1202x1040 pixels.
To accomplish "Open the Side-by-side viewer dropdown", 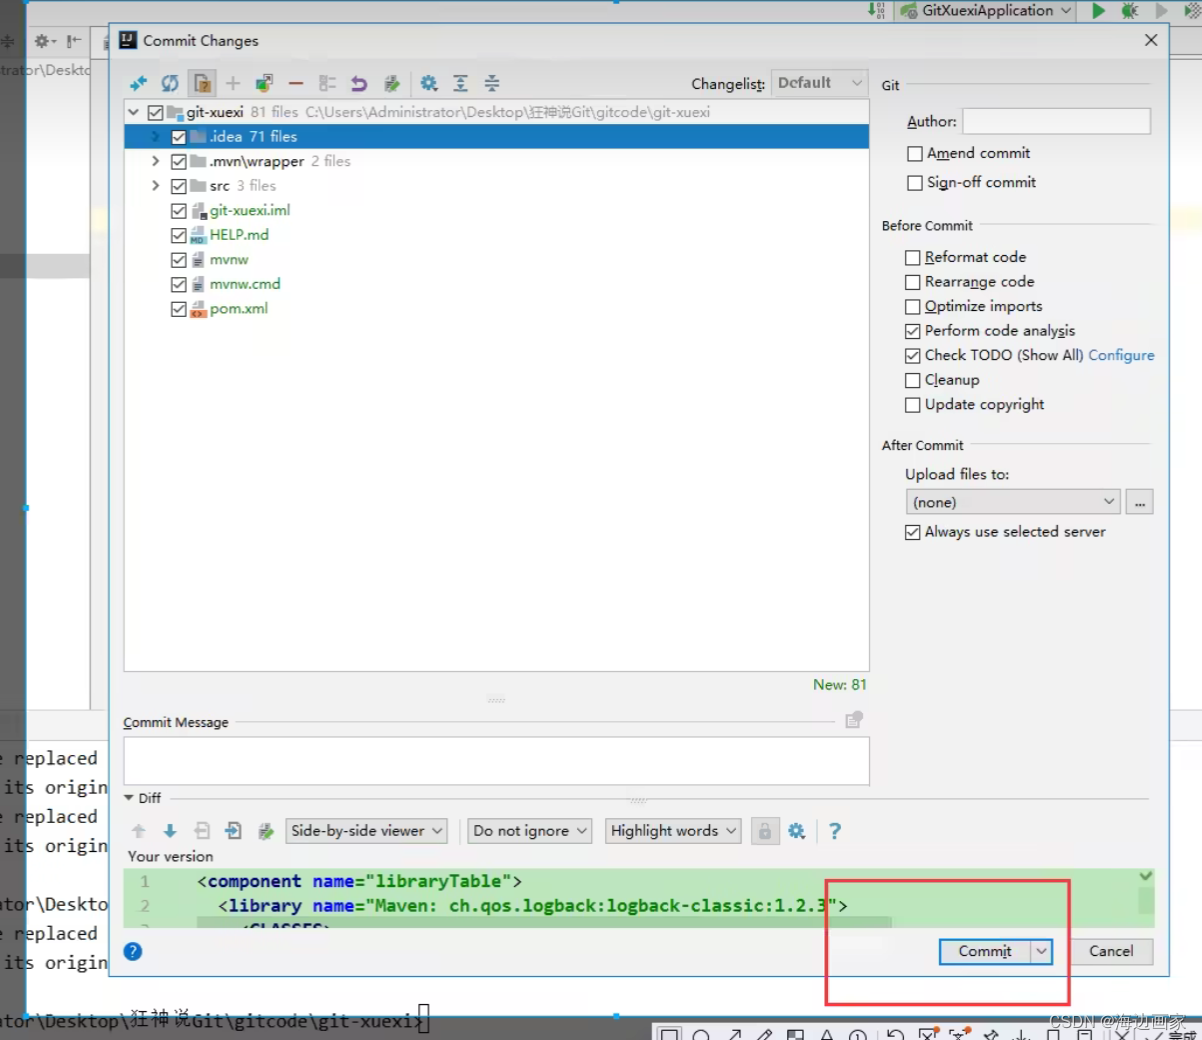I will pos(366,831).
